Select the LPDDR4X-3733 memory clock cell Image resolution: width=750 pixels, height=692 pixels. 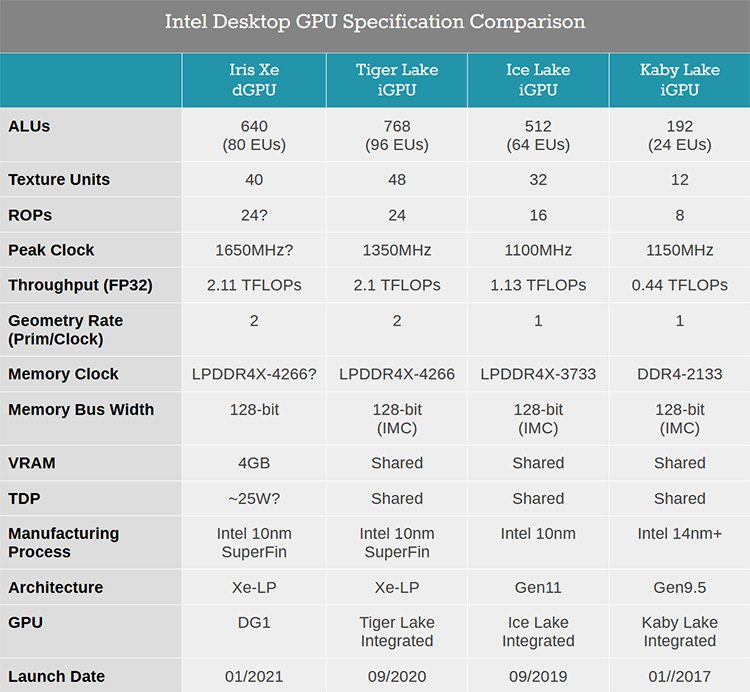(x=538, y=374)
